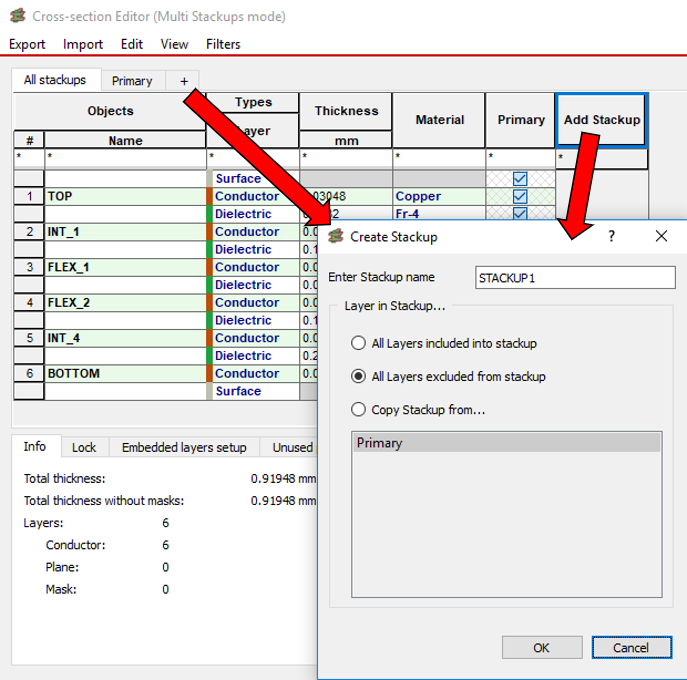The height and width of the screenshot is (680, 687).
Task: Click the Create Stackup dialog app icon
Action: click(336, 237)
